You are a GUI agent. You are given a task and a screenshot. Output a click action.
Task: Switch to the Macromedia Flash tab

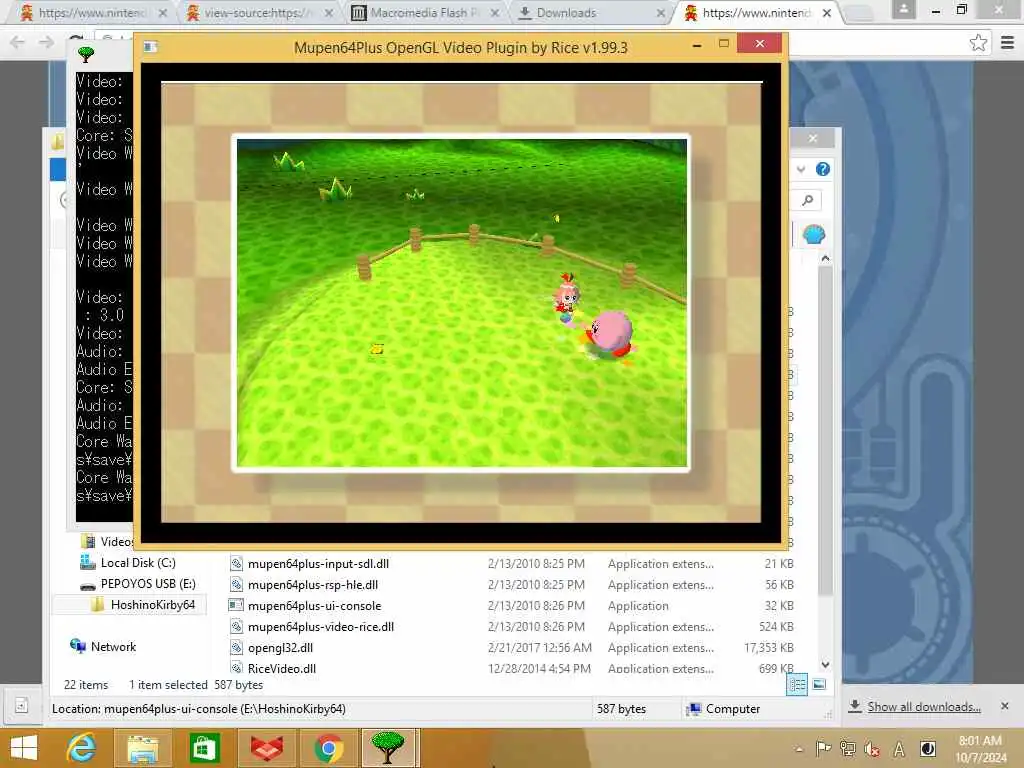(424, 13)
